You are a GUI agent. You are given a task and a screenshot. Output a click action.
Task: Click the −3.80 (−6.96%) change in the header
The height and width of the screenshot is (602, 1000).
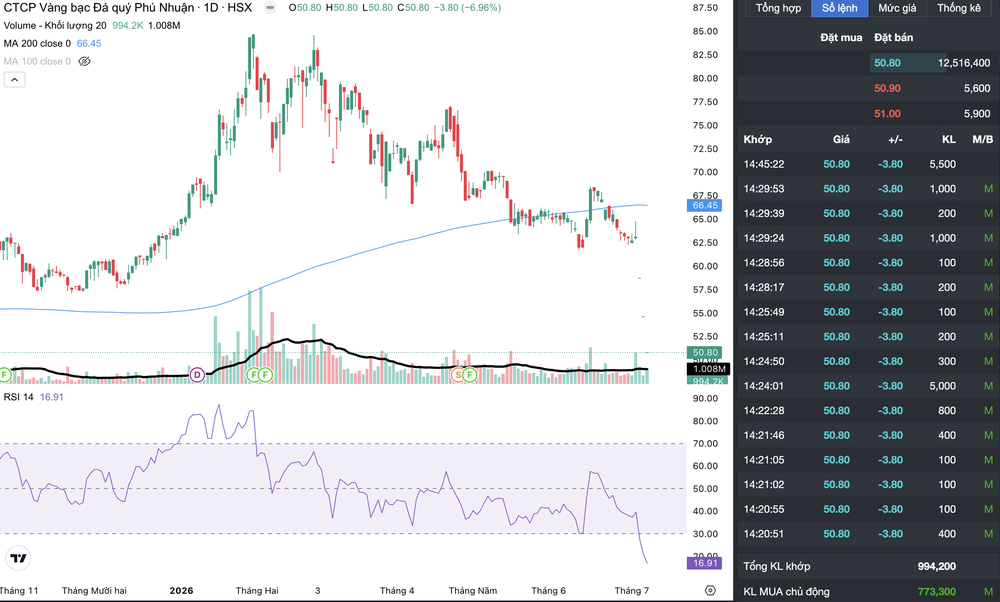tap(468, 8)
